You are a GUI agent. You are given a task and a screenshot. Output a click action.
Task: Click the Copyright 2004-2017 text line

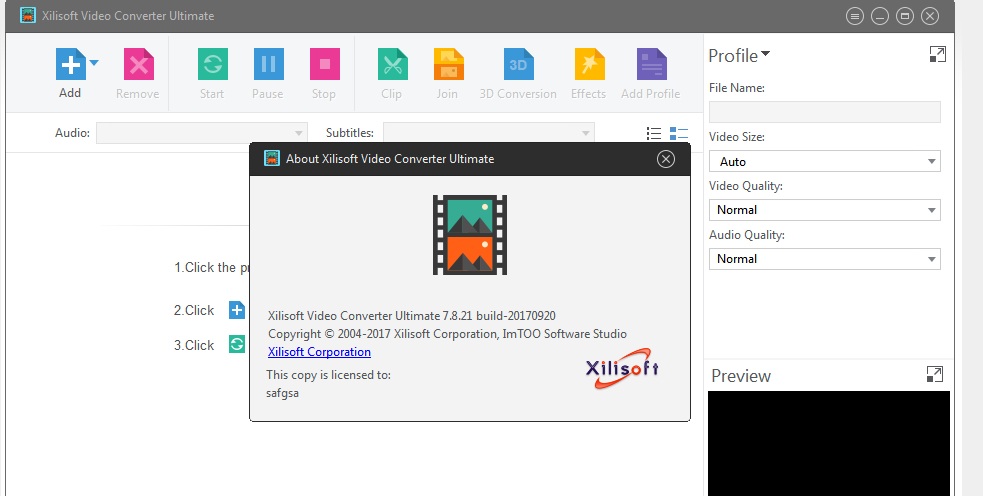[448, 334]
